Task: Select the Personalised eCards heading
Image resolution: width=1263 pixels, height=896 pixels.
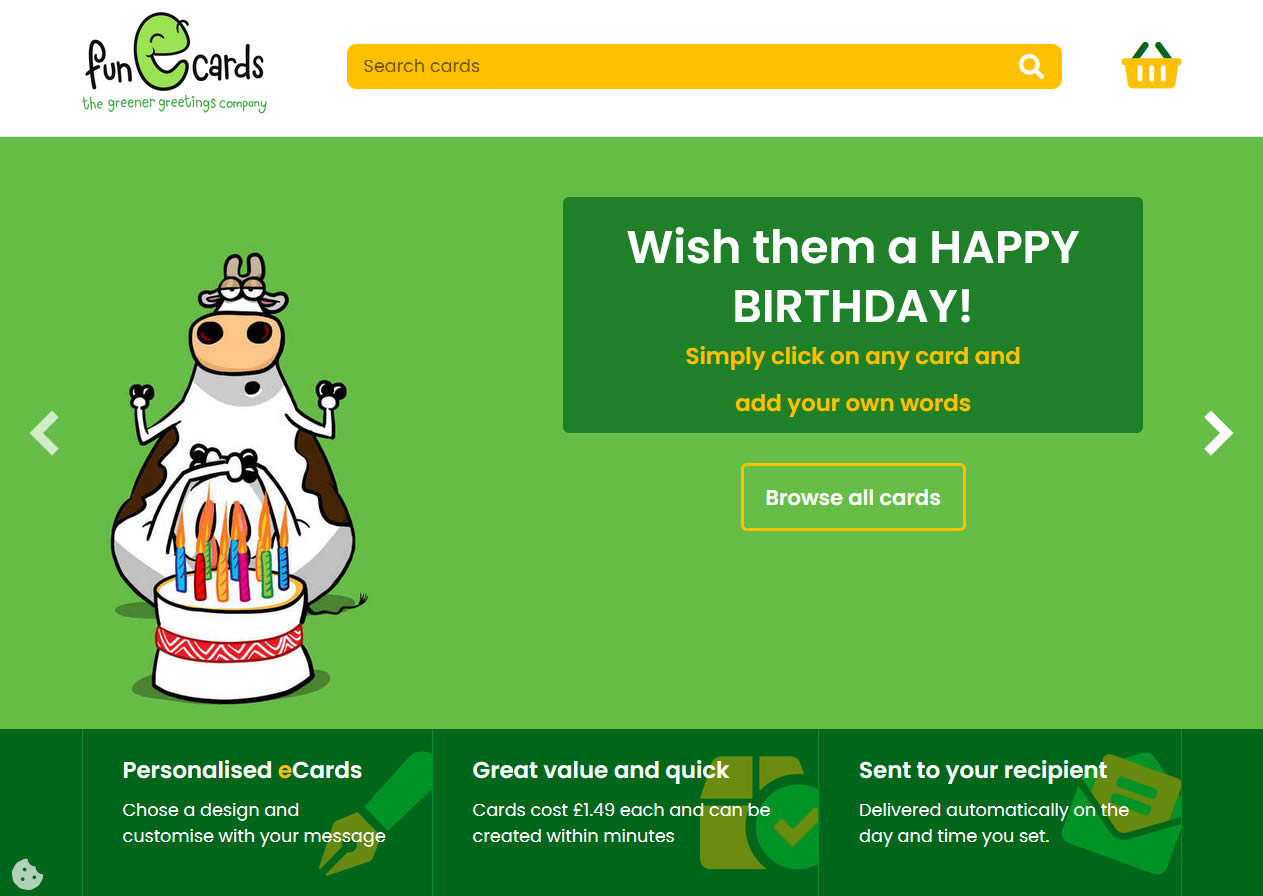Action: point(242,770)
